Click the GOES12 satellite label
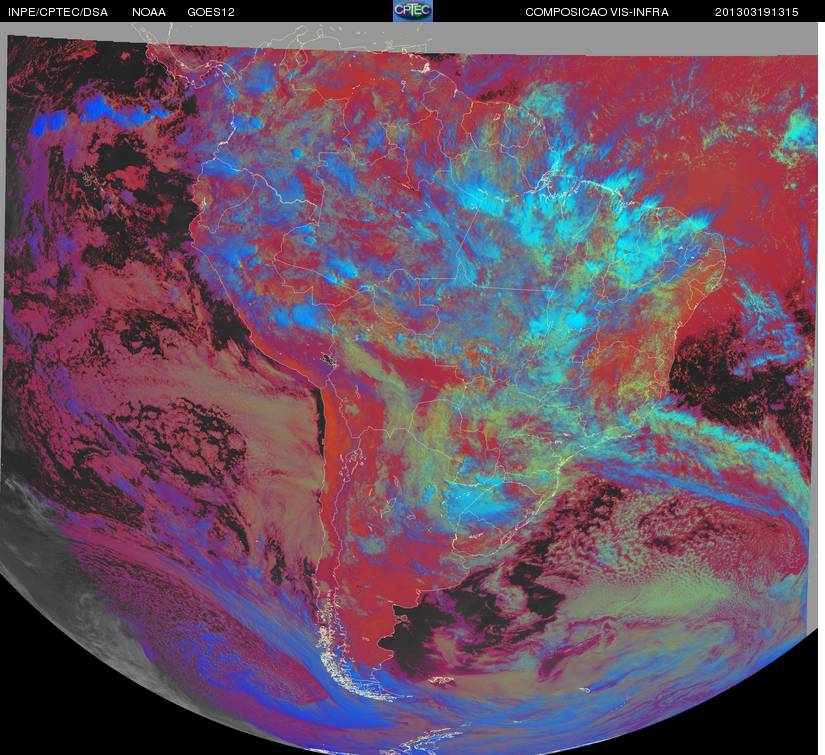This screenshot has height=755, width=825. [211, 12]
